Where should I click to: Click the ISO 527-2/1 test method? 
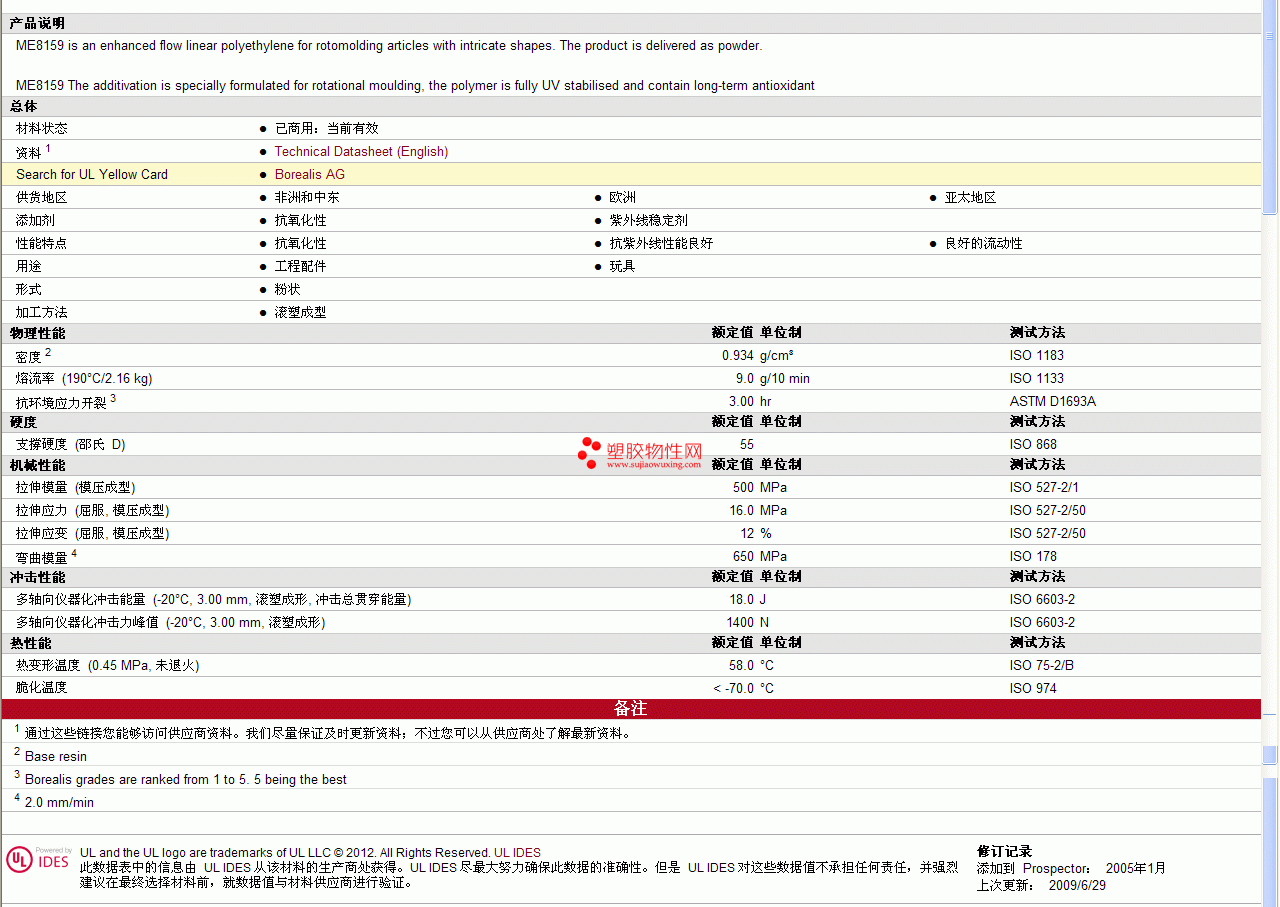click(x=1045, y=488)
